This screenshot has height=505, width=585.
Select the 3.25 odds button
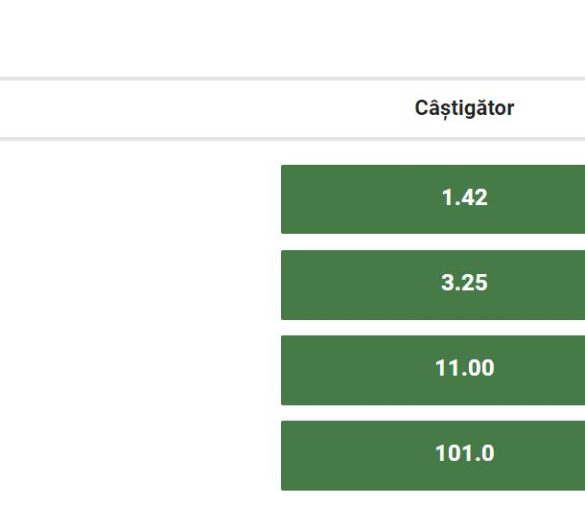point(433,285)
